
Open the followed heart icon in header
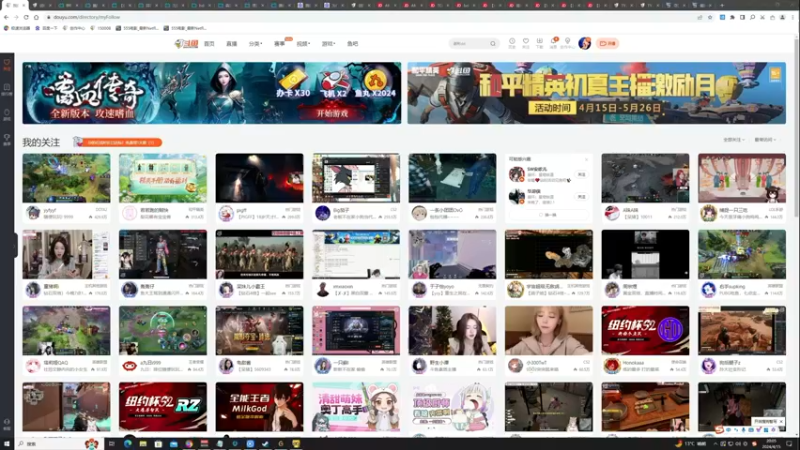coord(526,43)
